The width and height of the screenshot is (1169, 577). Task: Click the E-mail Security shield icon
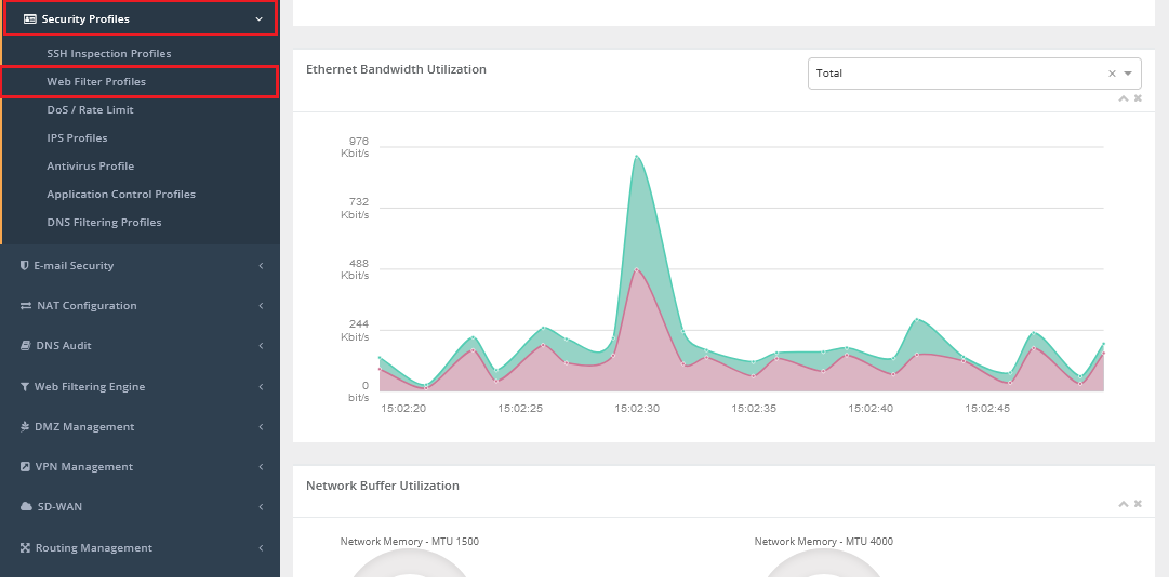[25, 266]
